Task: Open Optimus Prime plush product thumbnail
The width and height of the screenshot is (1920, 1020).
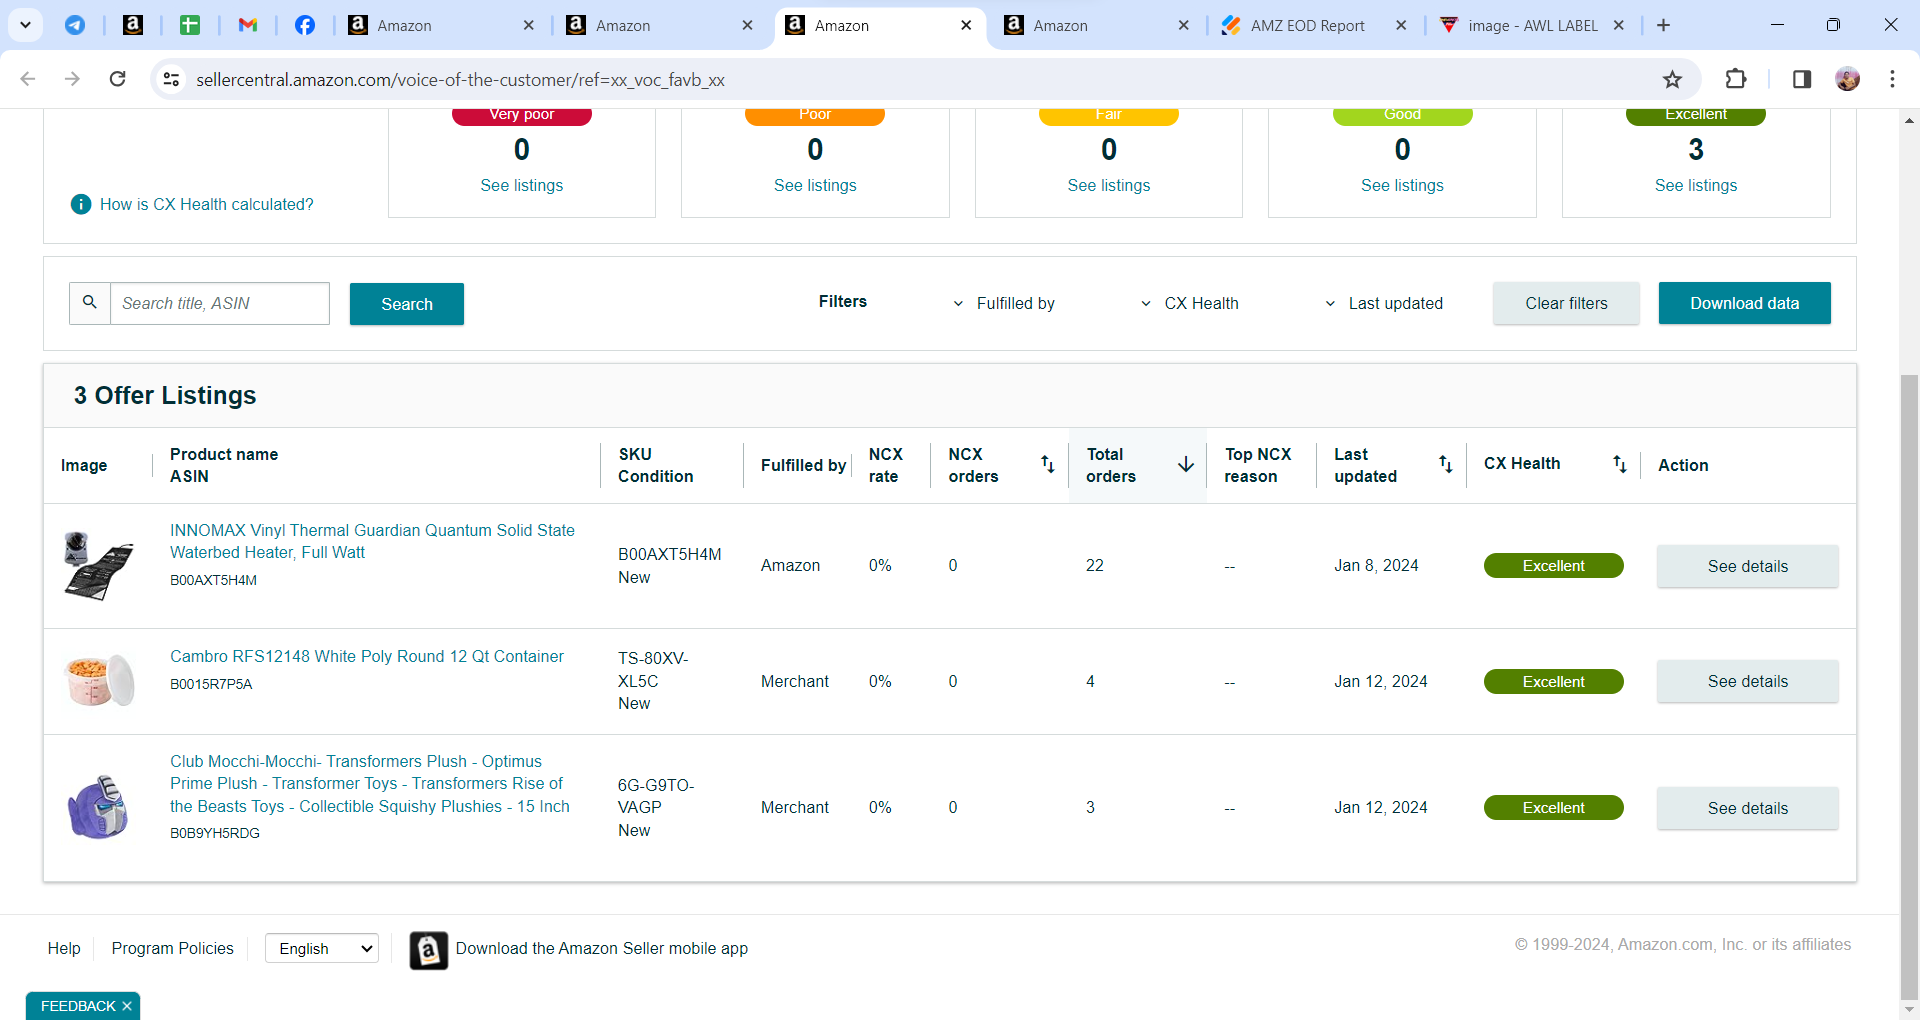Action: click(x=98, y=806)
